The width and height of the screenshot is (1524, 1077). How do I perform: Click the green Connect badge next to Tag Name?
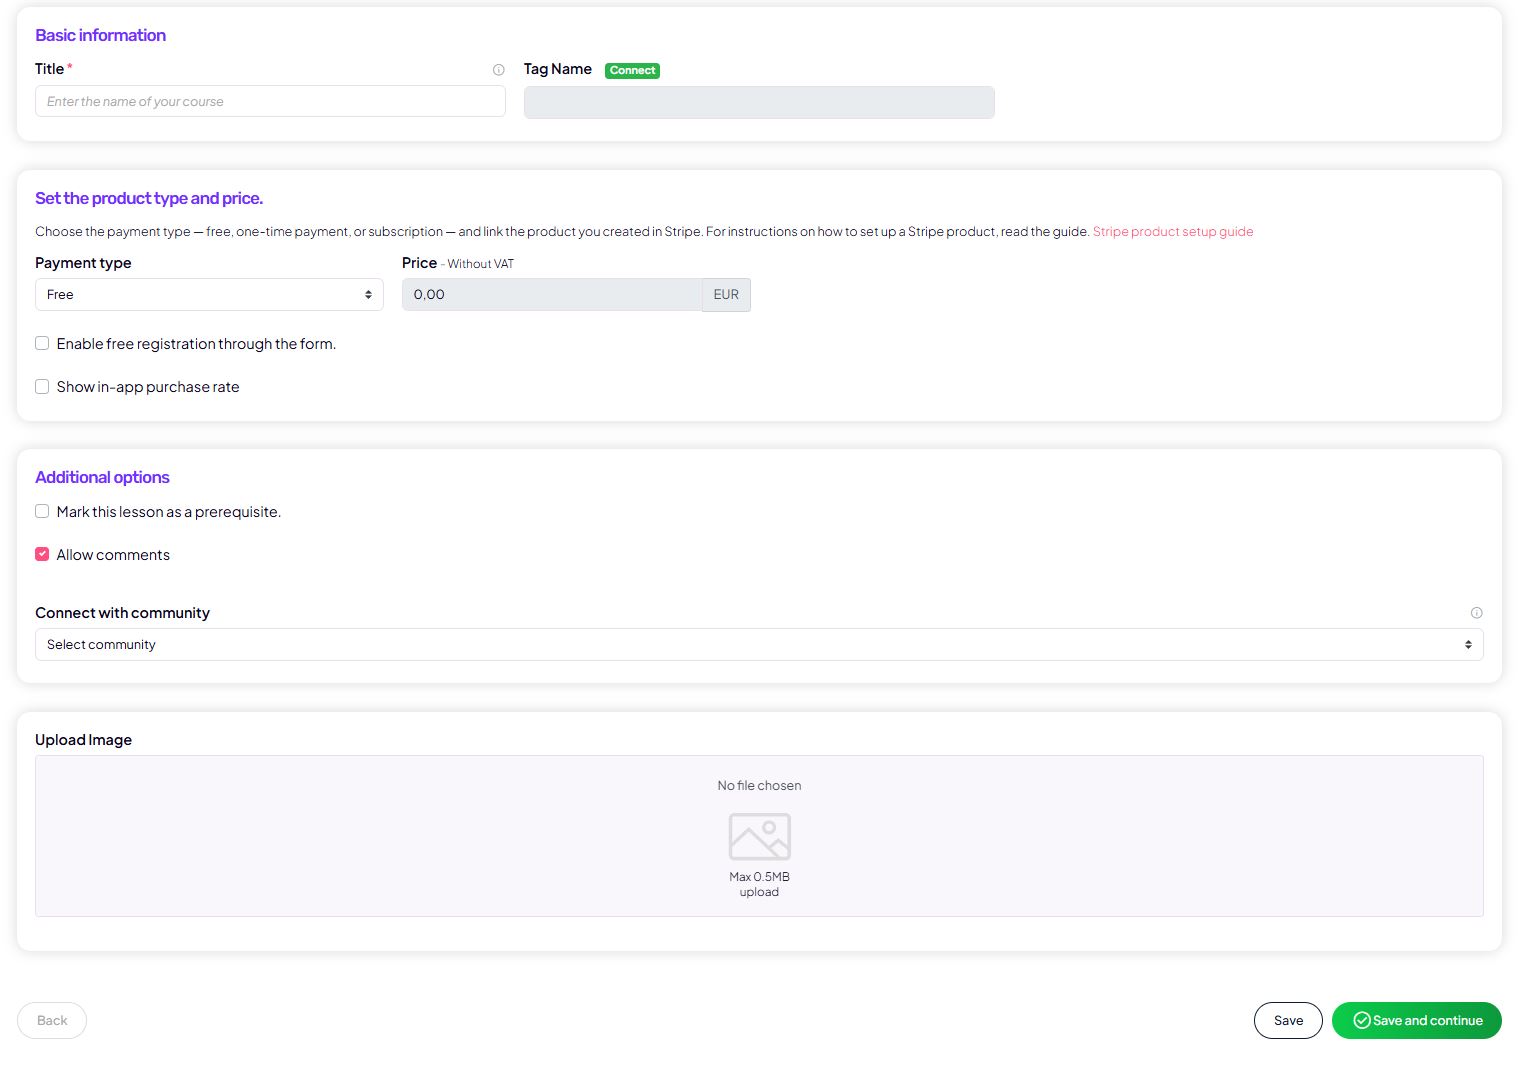[x=632, y=70]
